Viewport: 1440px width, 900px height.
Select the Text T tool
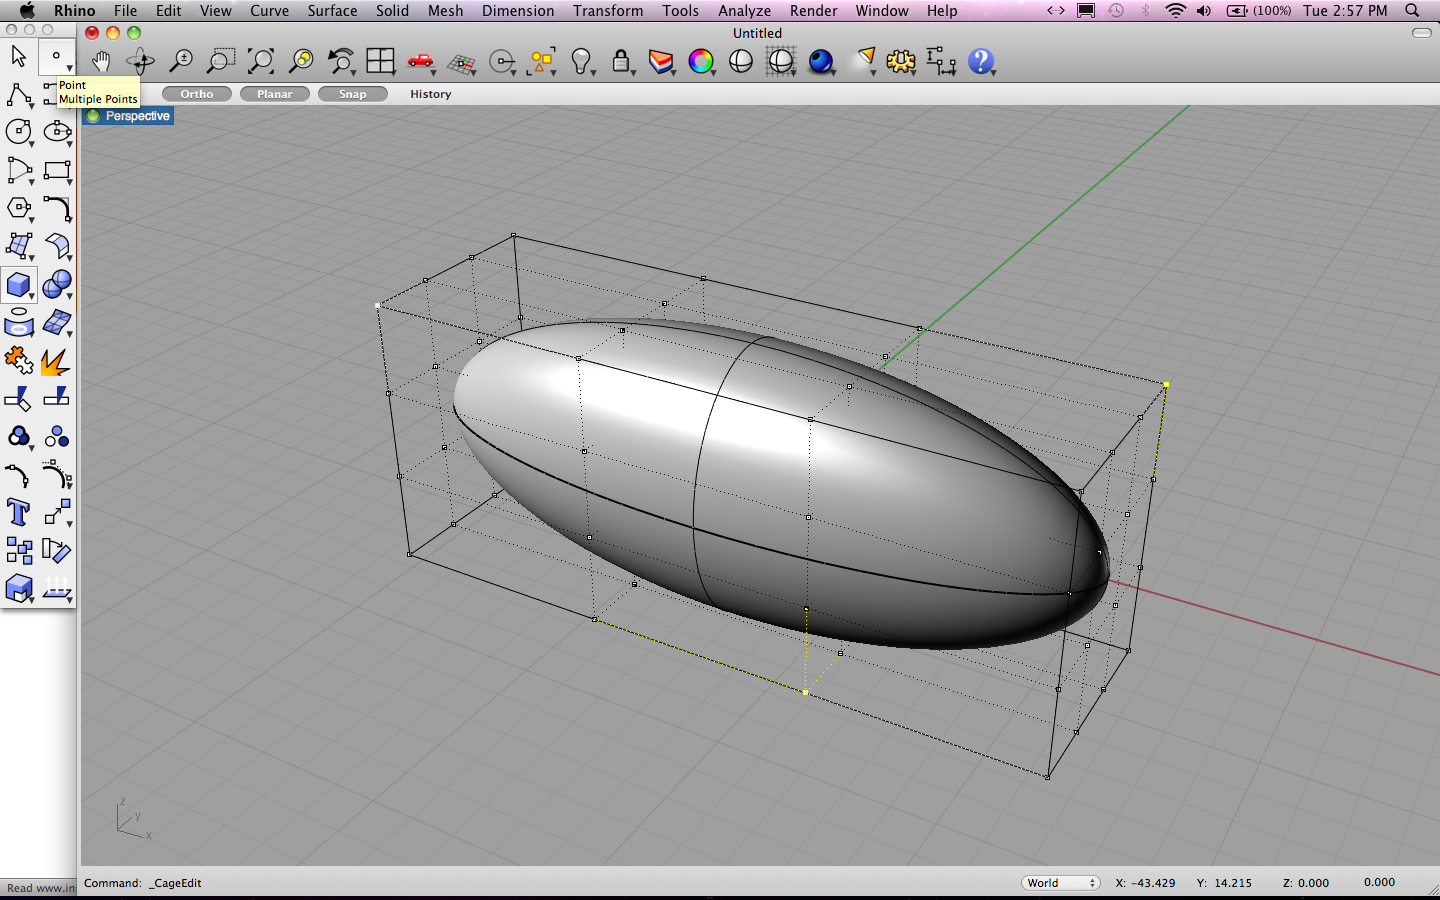point(19,512)
